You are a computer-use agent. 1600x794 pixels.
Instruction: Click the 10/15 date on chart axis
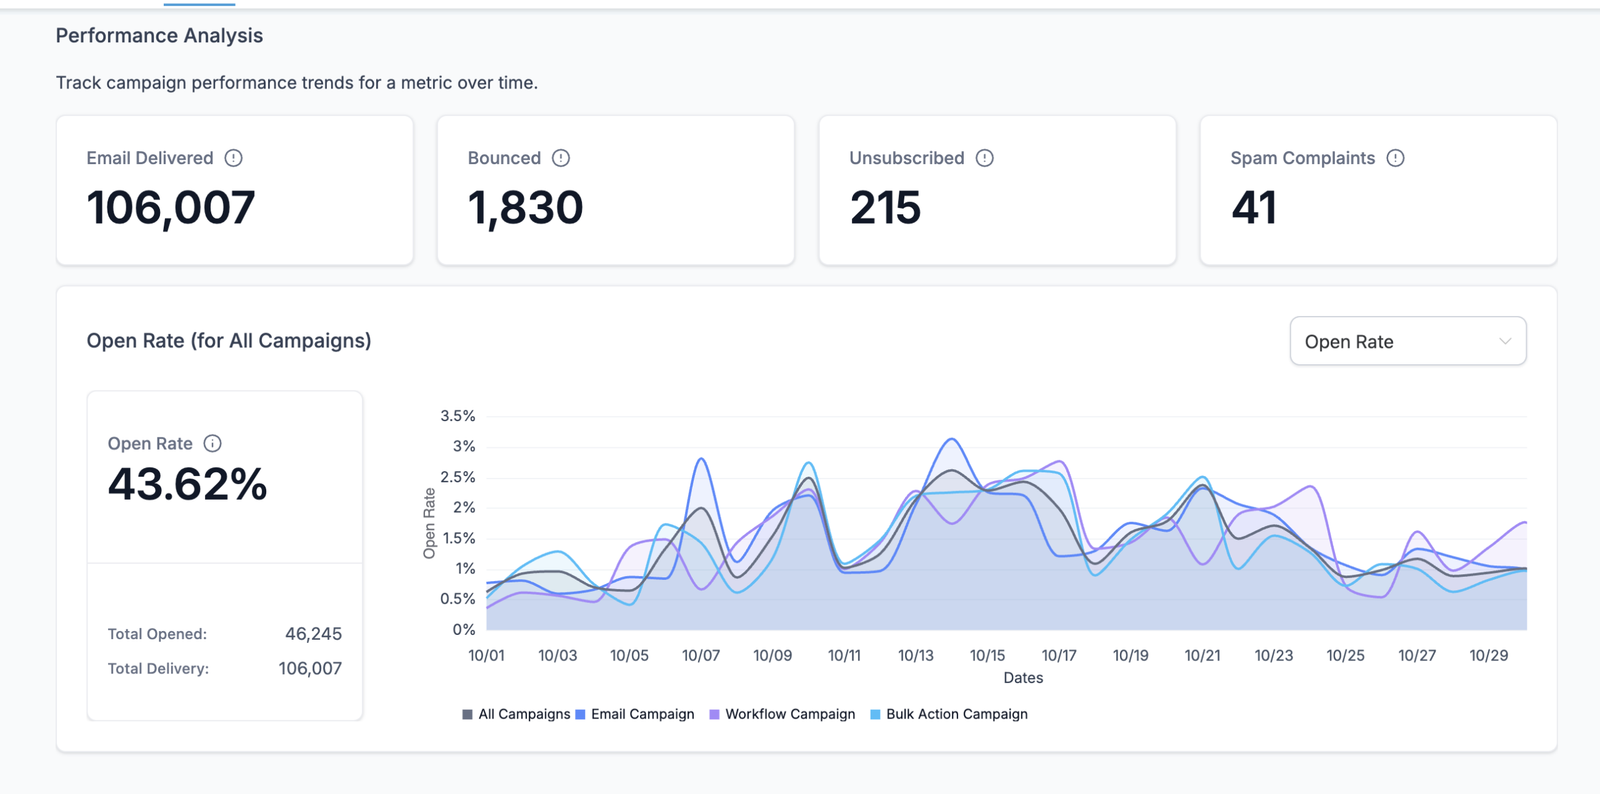click(x=987, y=655)
